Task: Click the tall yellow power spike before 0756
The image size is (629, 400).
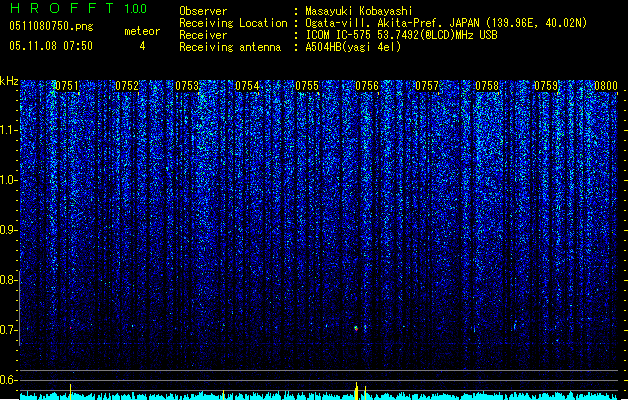Action: 356,391
